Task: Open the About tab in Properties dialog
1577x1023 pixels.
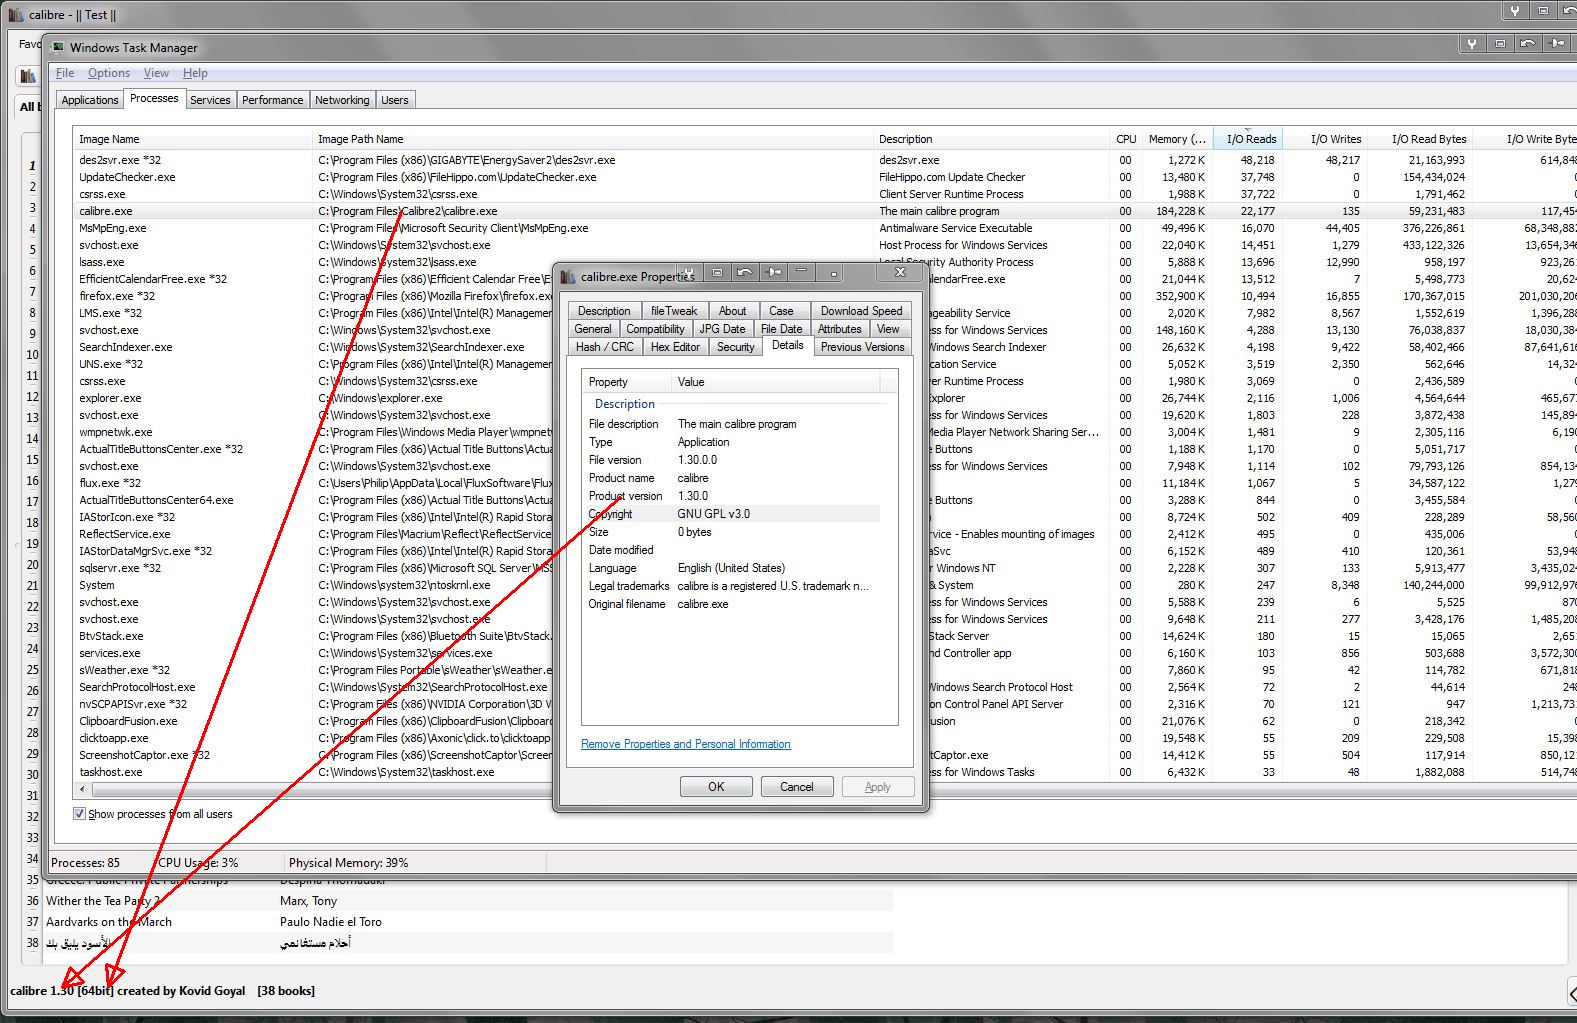Action: [x=733, y=311]
